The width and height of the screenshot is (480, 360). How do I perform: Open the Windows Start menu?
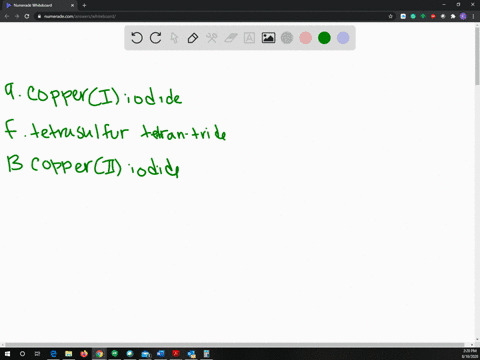7,354
